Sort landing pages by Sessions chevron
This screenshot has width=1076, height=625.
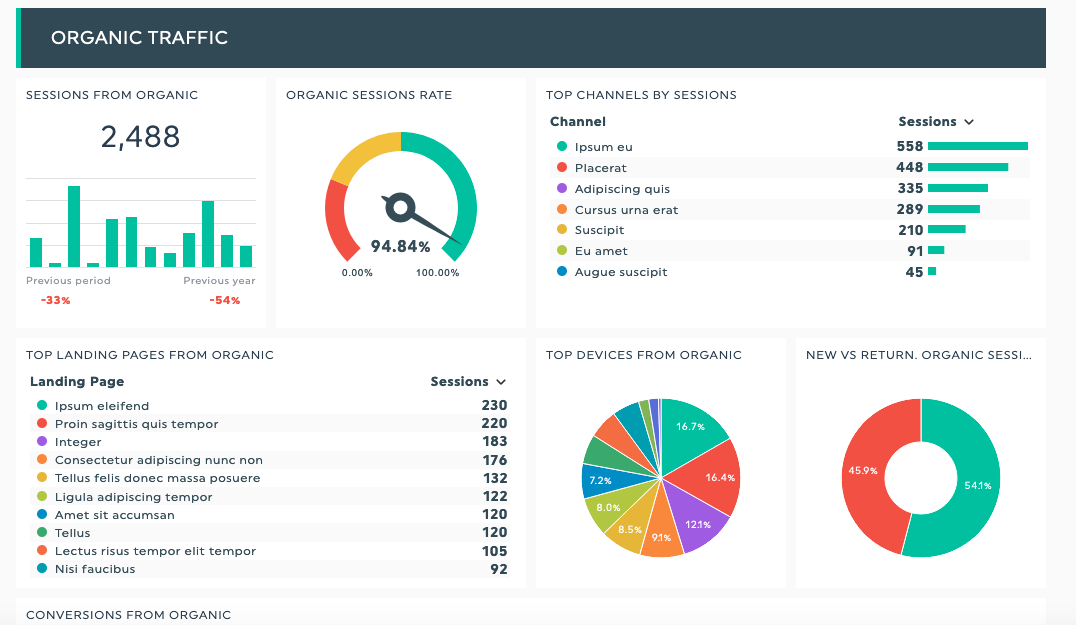[501, 382]
